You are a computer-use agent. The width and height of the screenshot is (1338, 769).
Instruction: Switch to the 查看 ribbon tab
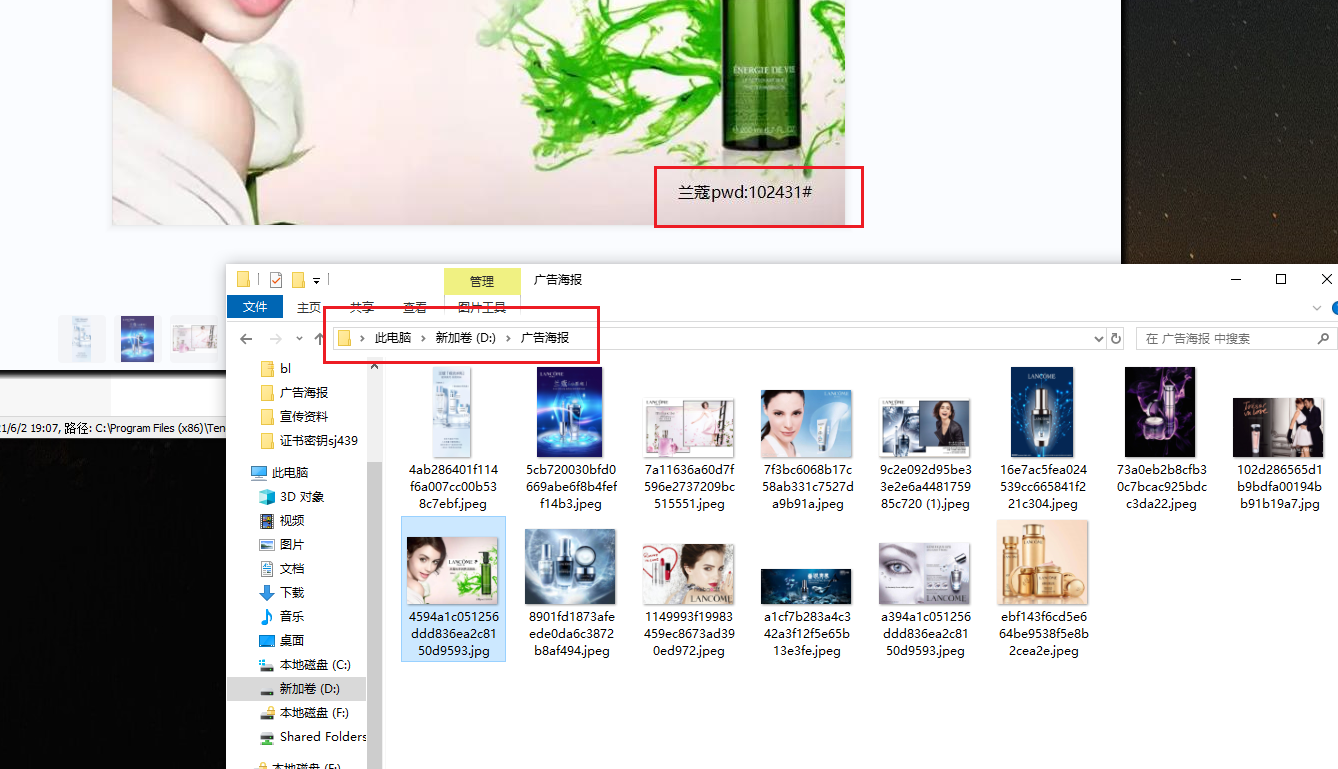414,307
